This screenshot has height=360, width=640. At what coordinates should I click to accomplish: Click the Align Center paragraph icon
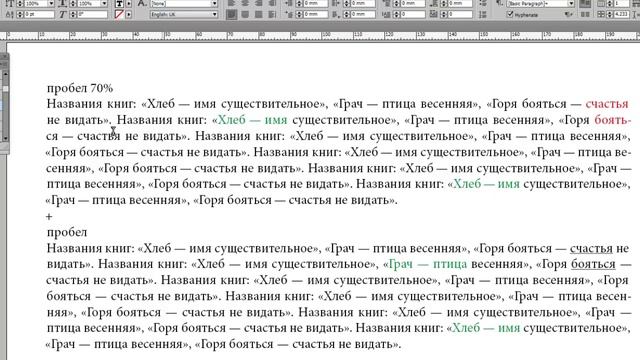[245, 3]
